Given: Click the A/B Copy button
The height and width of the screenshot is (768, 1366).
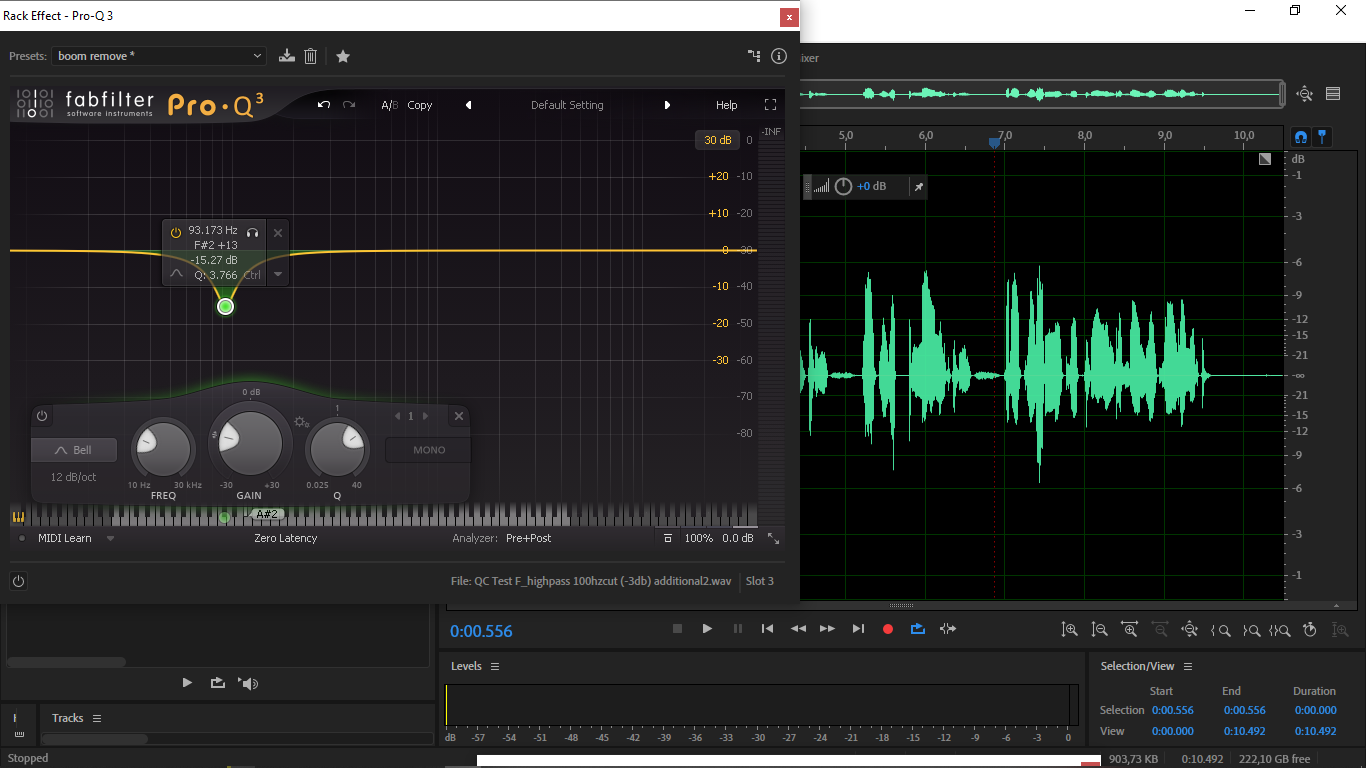Looking at the screenshot, I should point(419,105).
